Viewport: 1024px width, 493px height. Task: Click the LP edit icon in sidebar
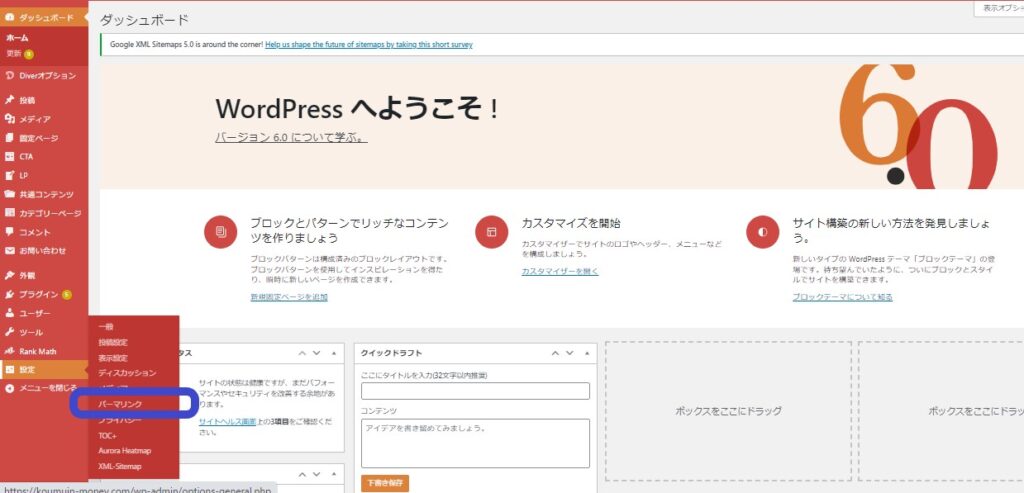click(x=9, y=175)
